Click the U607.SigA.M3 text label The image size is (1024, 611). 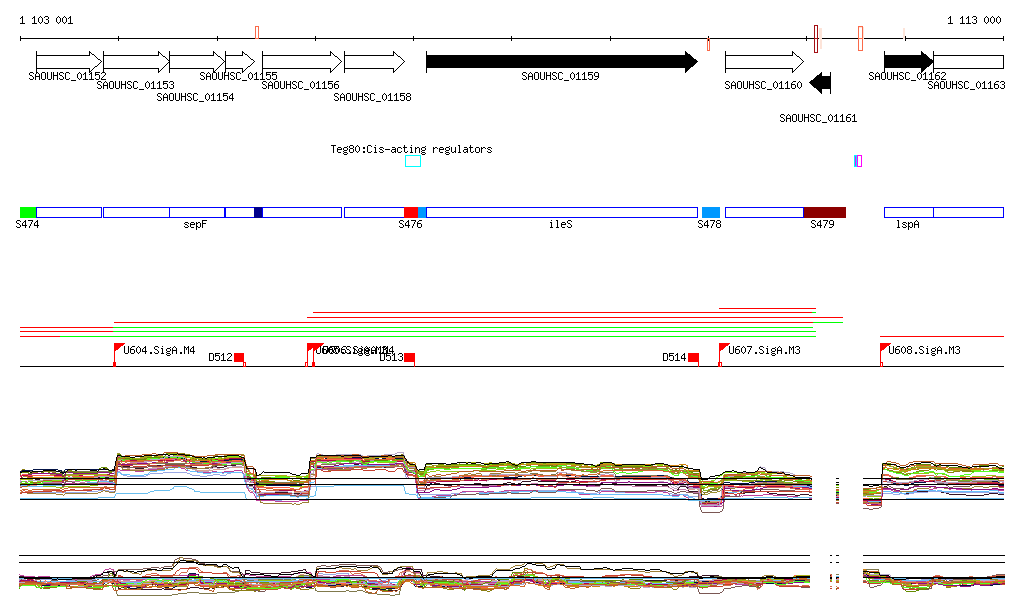pyautogui.click(x=764, y=351)
